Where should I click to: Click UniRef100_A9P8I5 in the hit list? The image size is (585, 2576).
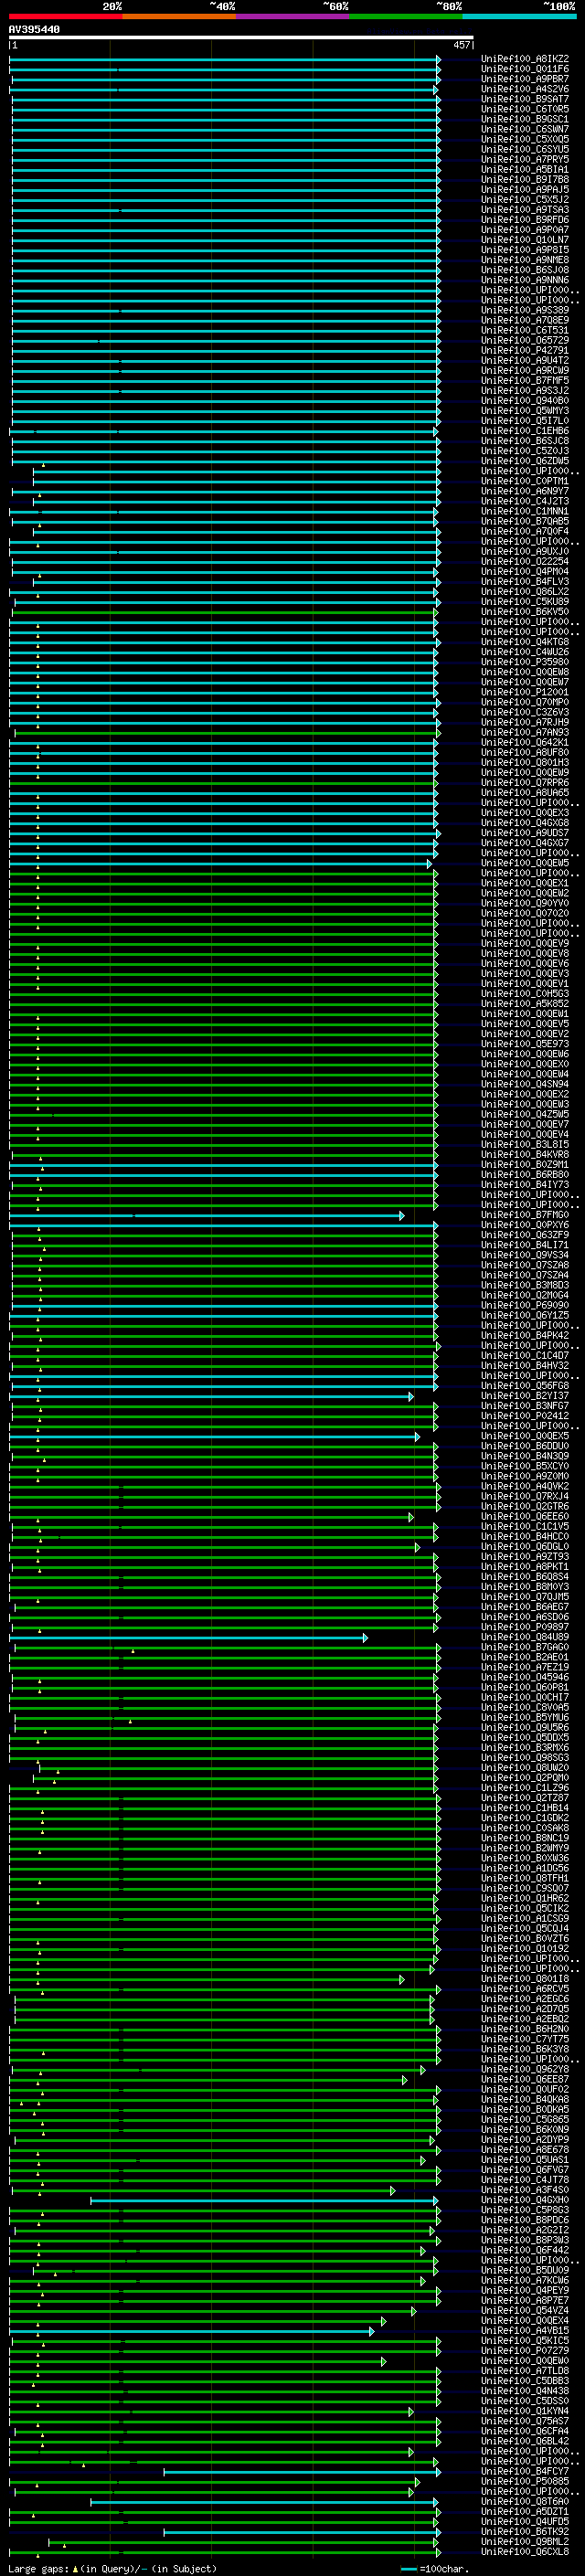(525, 250)
